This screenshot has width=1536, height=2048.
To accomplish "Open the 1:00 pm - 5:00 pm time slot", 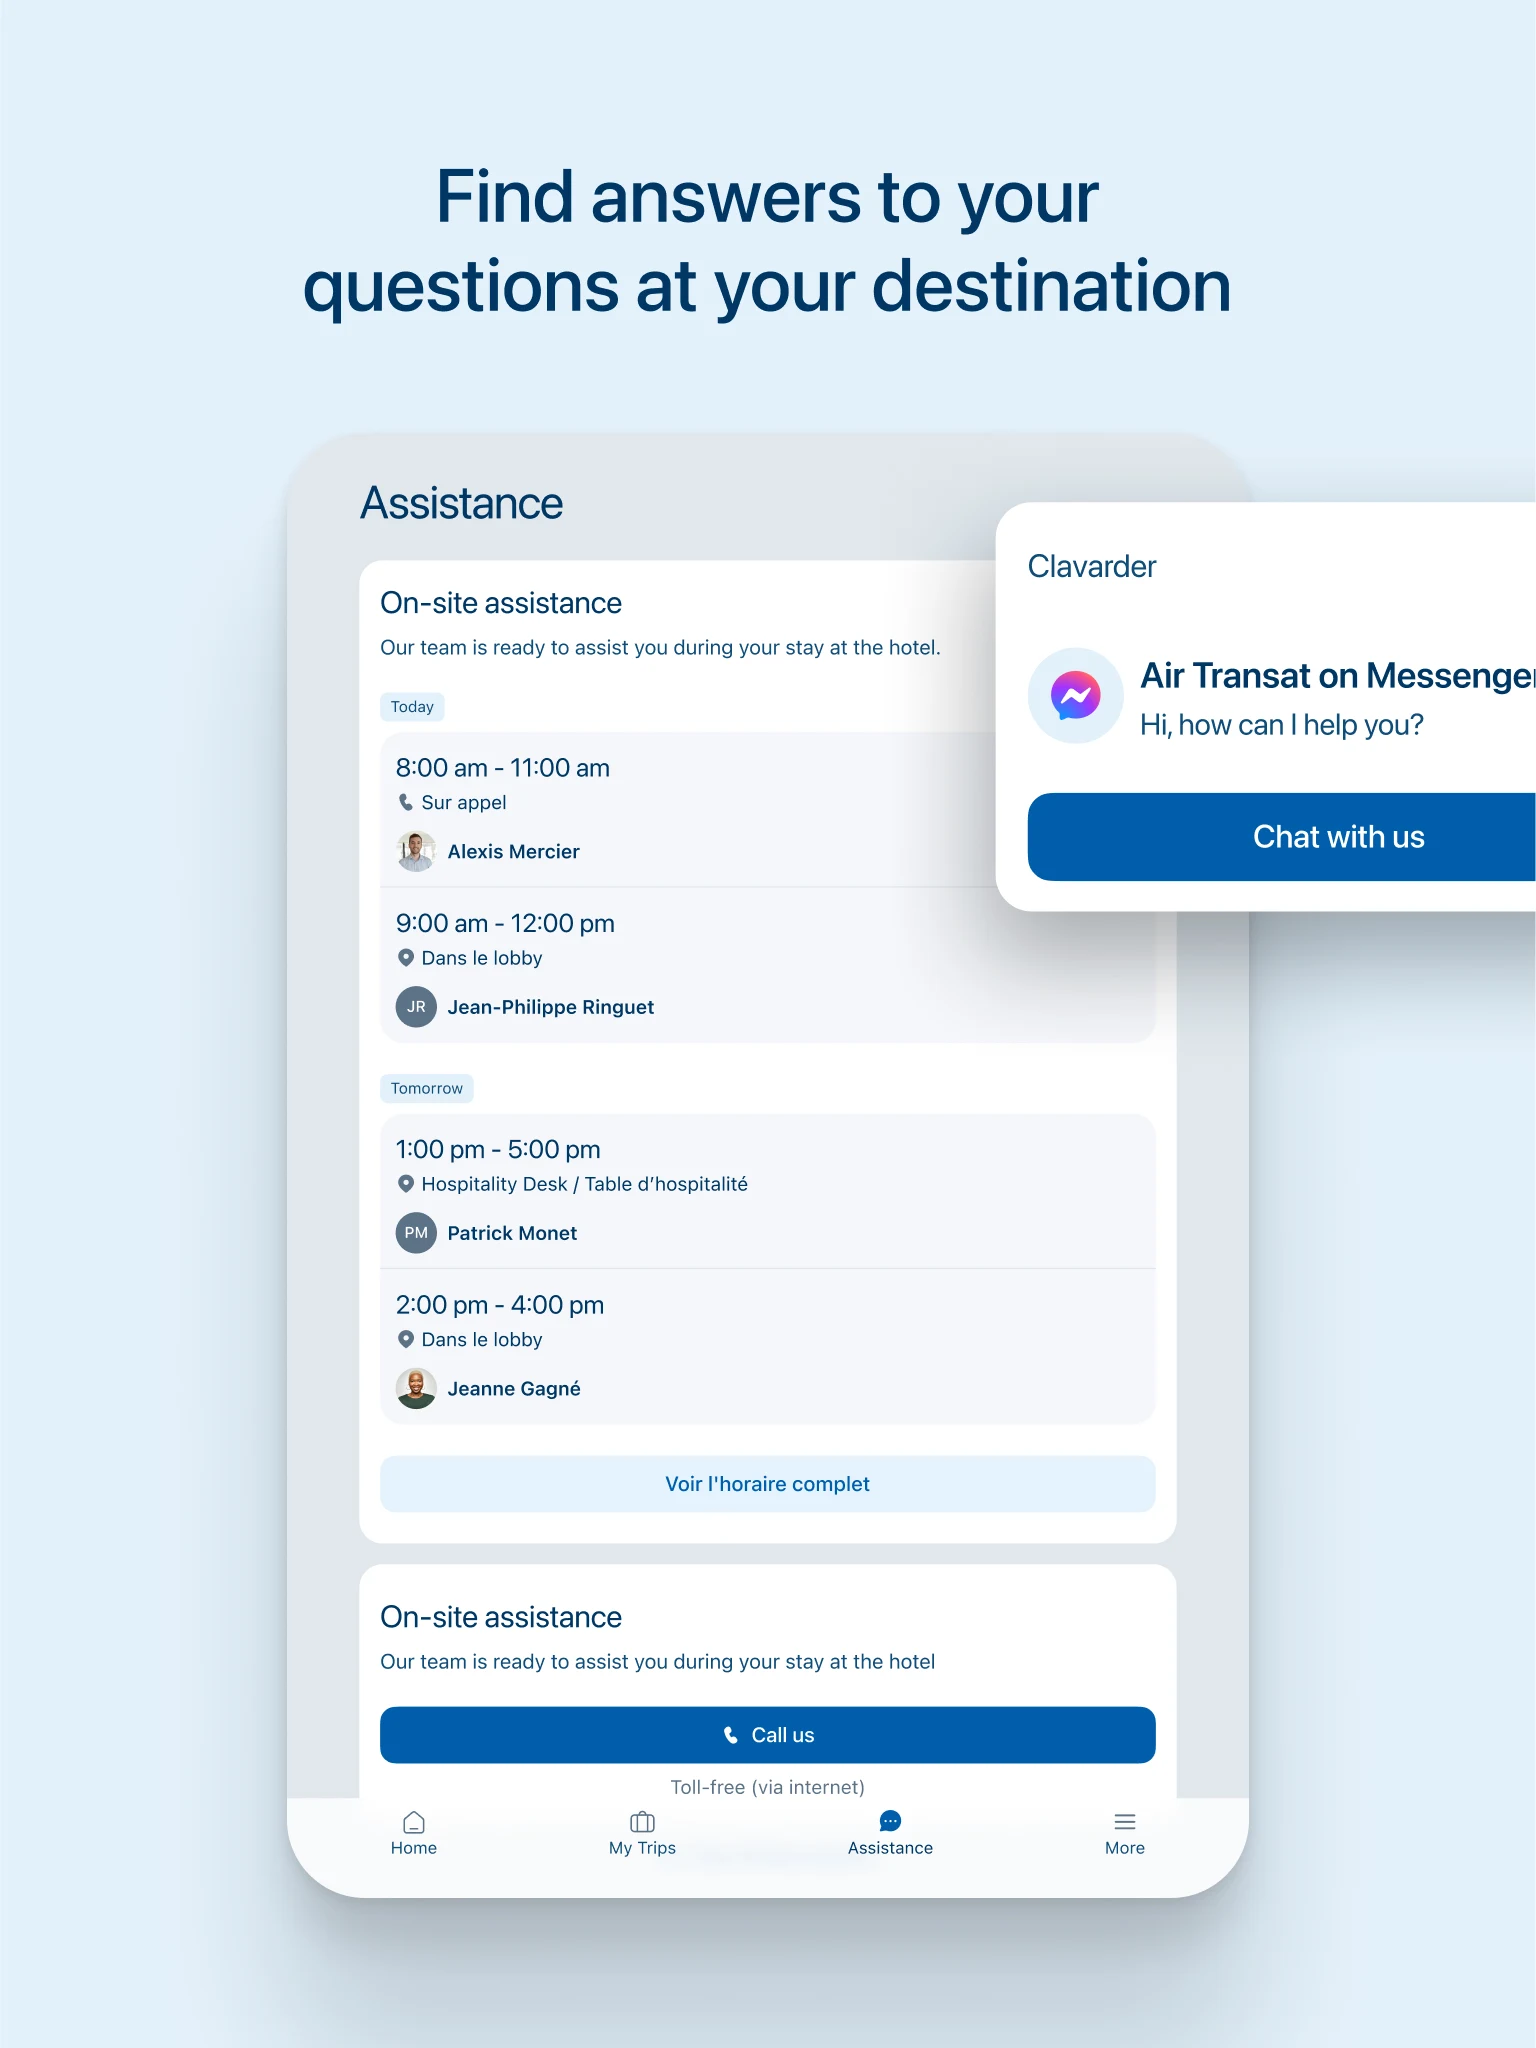I will [498, 1150].
